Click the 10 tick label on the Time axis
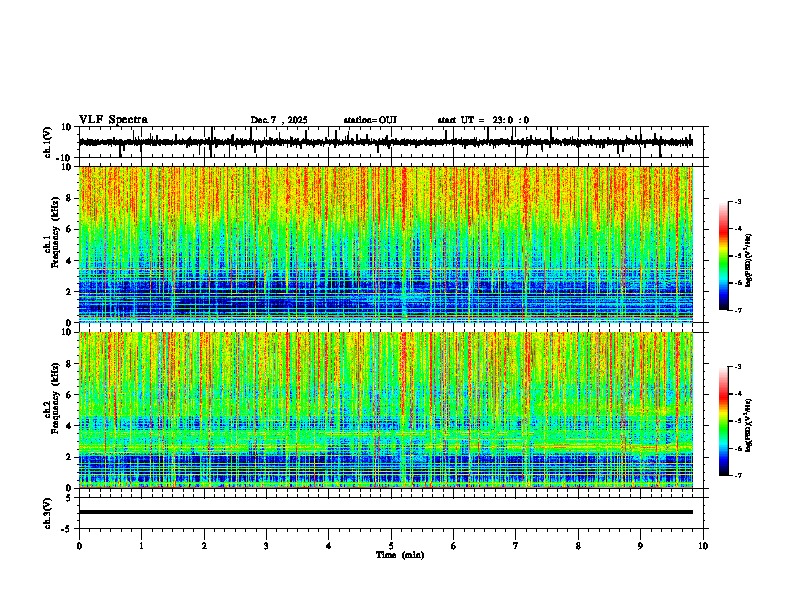792x612 pixels. coord(703,546)
